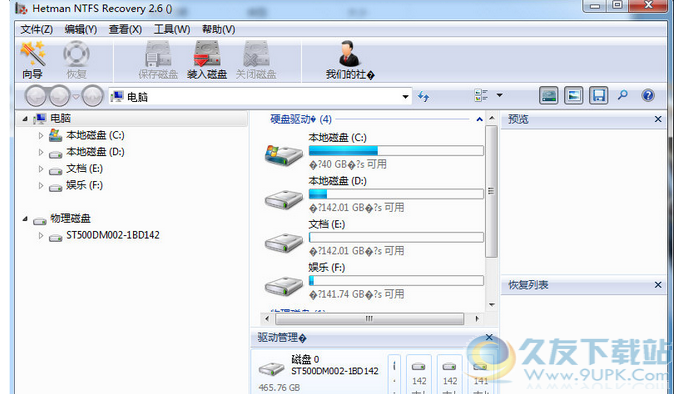The height and width of the screenshot is (394, 678).
Task: Click the E: drive icon in drive list
Action: point(284,243)
